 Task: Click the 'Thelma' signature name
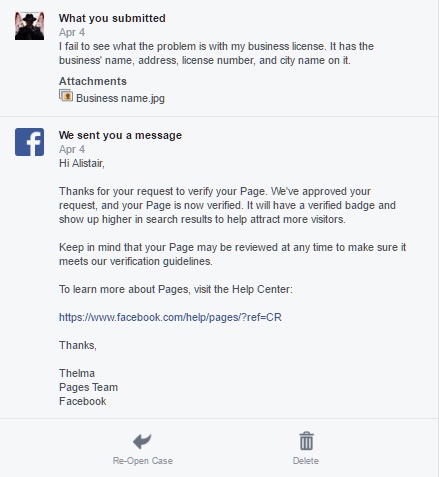pos(77,373)
